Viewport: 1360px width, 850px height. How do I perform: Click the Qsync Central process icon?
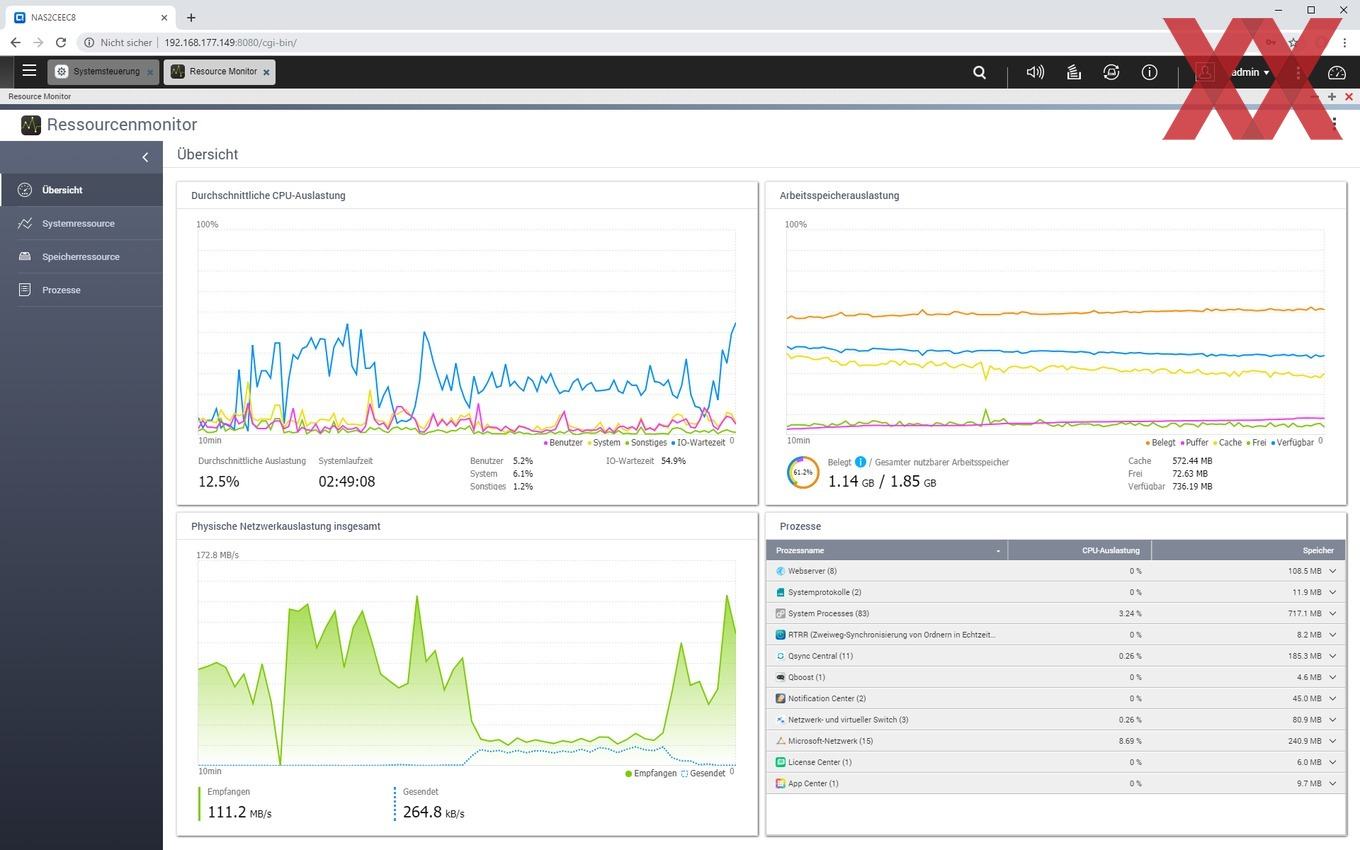(x=781, y=656)
